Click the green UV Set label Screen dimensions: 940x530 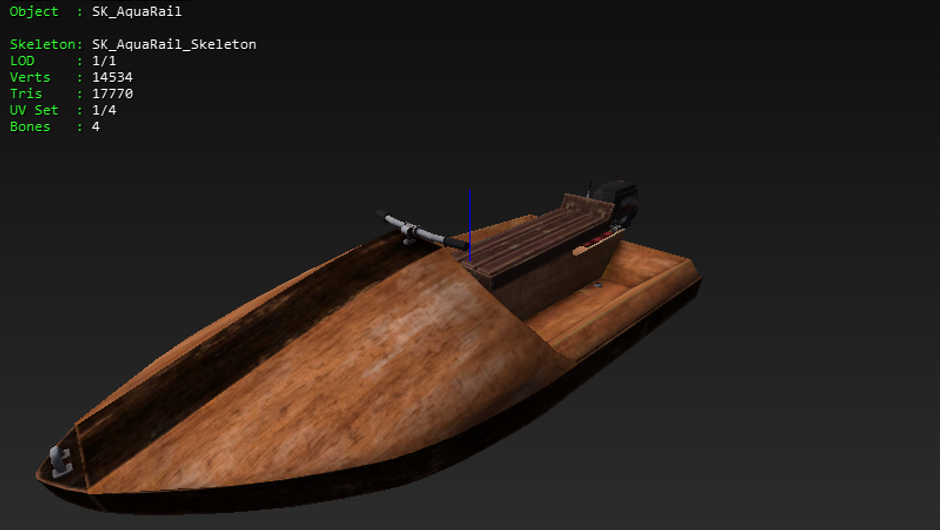click(x=34, y=110)
